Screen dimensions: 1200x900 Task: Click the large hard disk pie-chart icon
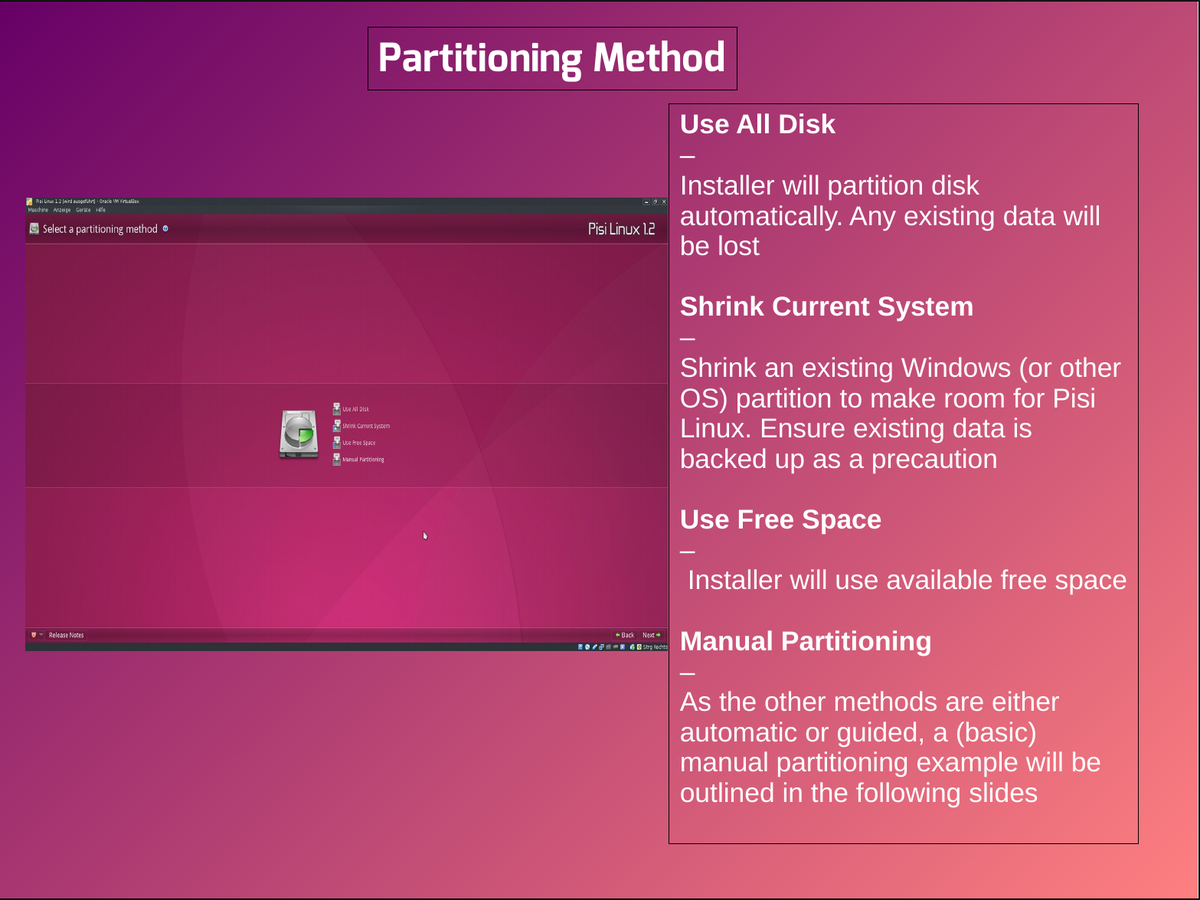(301, 433)
